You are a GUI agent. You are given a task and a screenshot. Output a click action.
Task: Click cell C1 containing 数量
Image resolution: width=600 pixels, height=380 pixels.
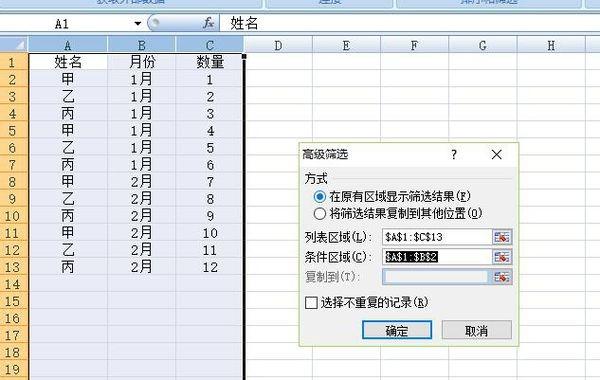pyautogui.click(x=210, y=62)
